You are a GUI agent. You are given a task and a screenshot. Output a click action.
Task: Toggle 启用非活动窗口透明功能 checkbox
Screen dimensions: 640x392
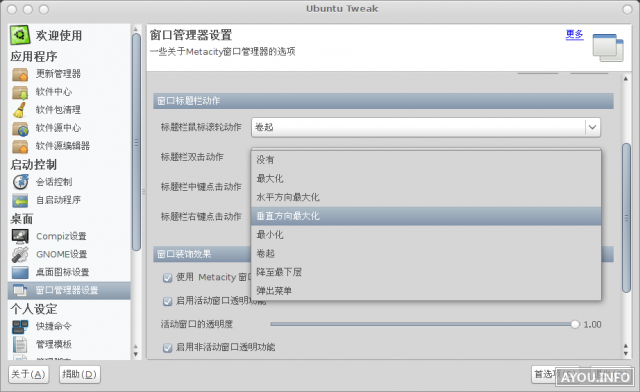167,347
